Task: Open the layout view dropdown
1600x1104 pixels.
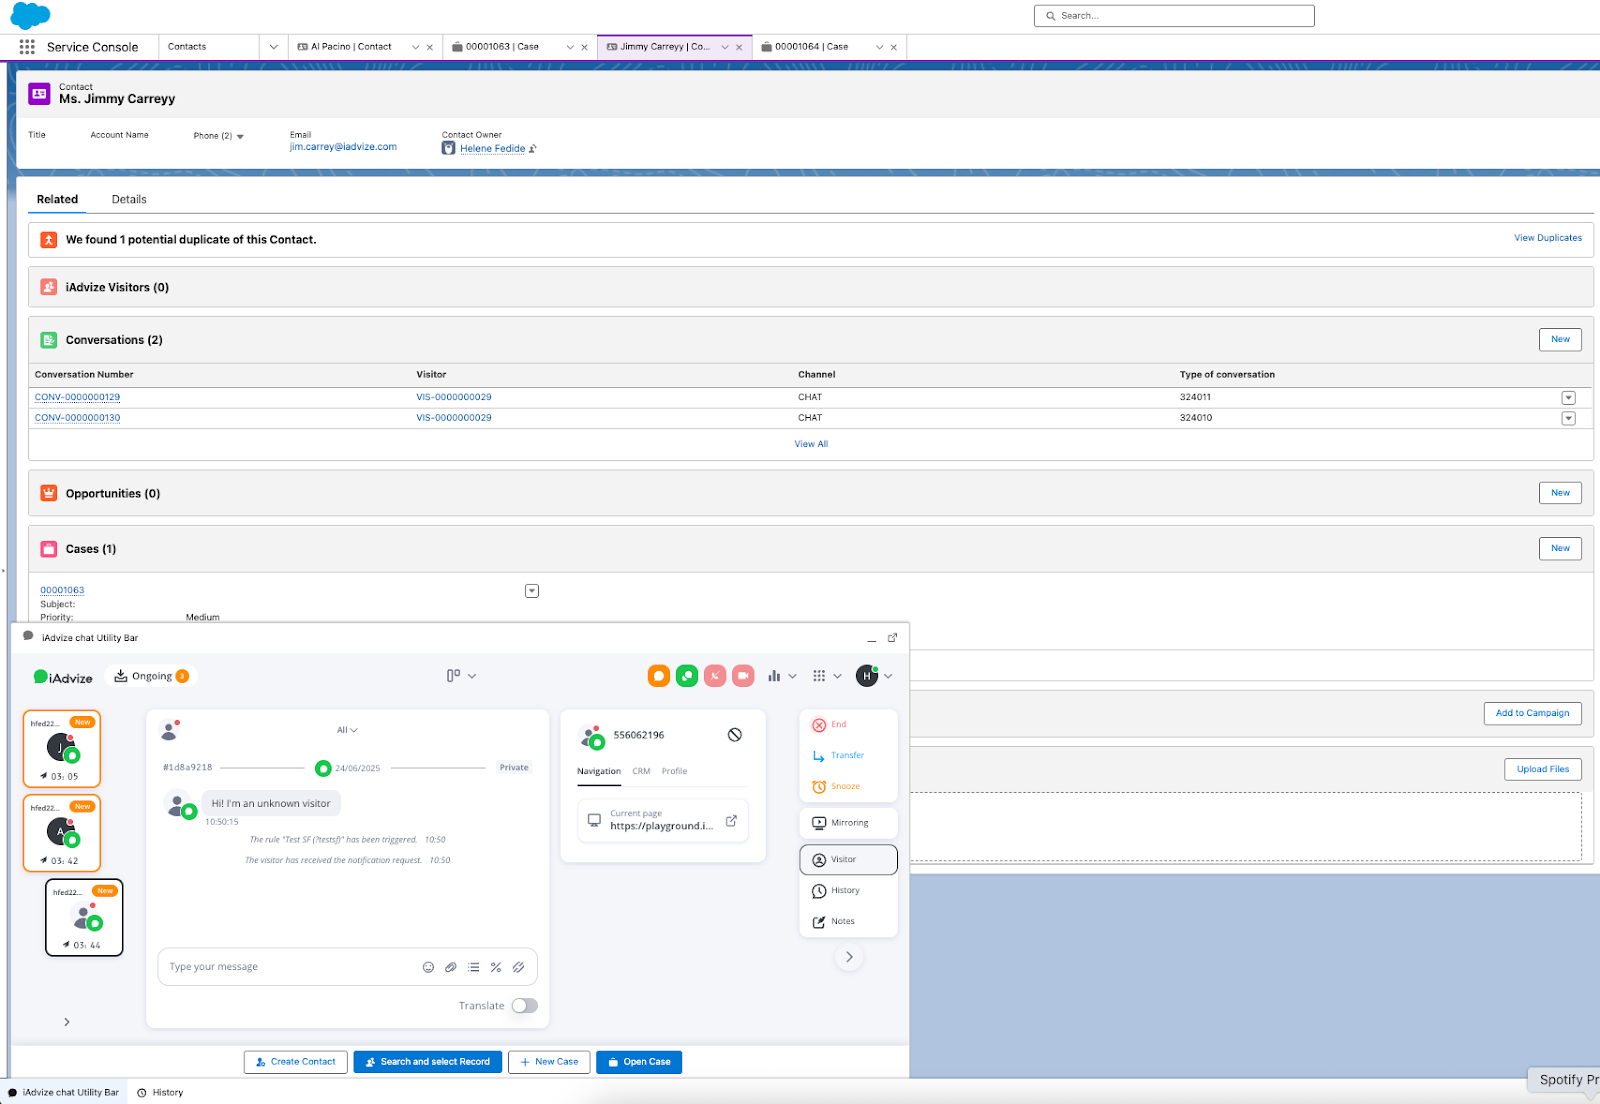Action: pyautogui.click(x=461, y=676)
